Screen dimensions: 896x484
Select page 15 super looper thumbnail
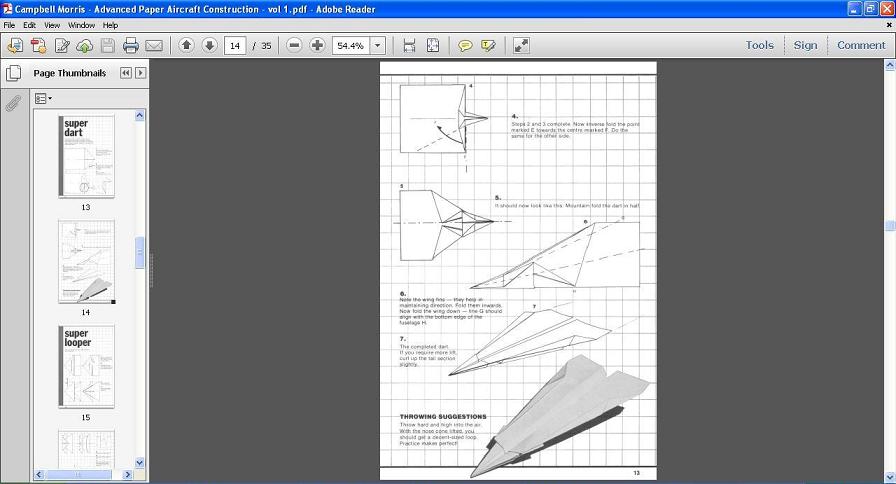tap(86, 365)
